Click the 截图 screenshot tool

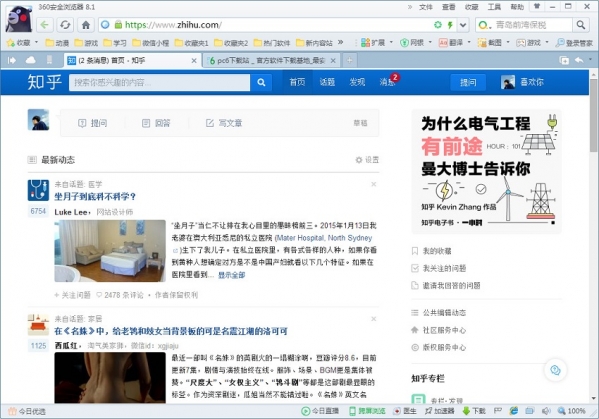(x=490, y=43)
